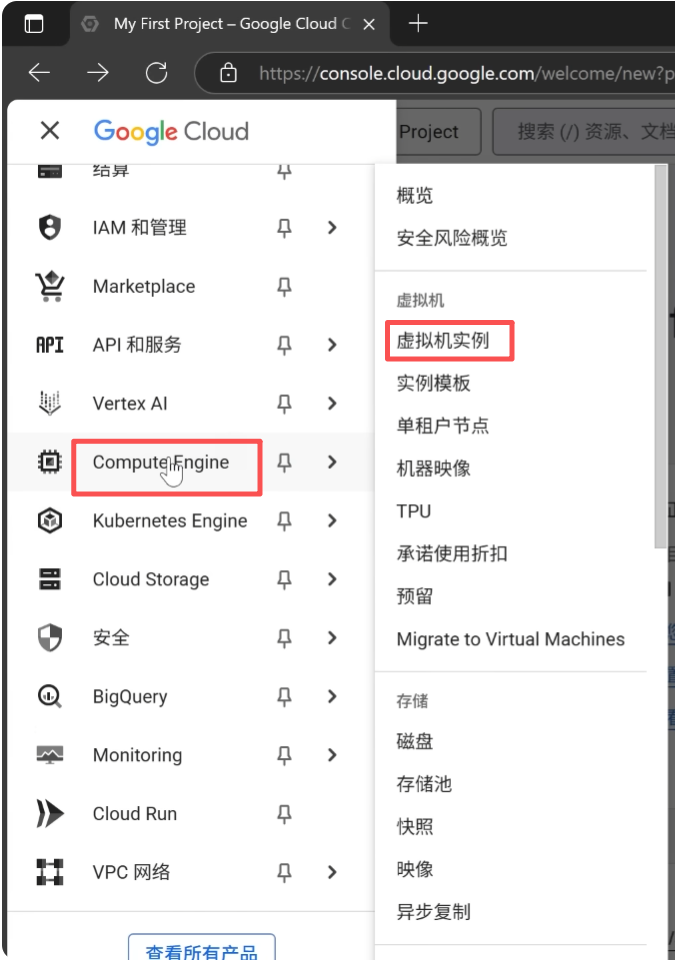The width and height of the screenshot is (675, 960).
Task: Click the Vertex AI icon
Action: (49, 404)
